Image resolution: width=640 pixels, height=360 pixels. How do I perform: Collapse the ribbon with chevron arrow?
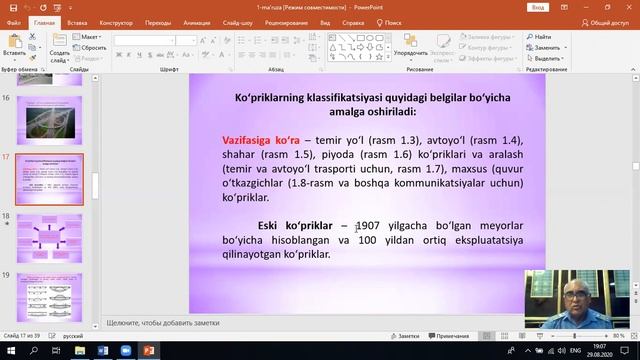coord(633,69)
